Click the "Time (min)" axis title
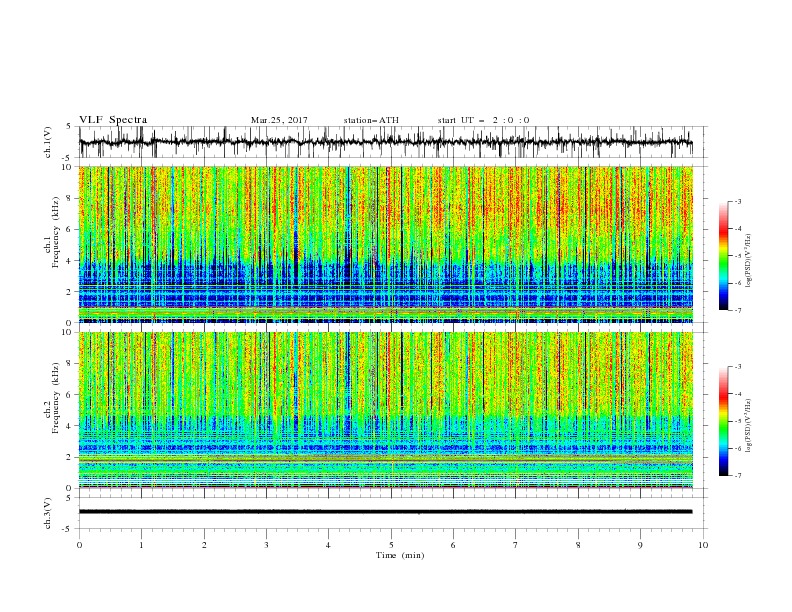Screen dimensions: 792x612 pos(400,555)
